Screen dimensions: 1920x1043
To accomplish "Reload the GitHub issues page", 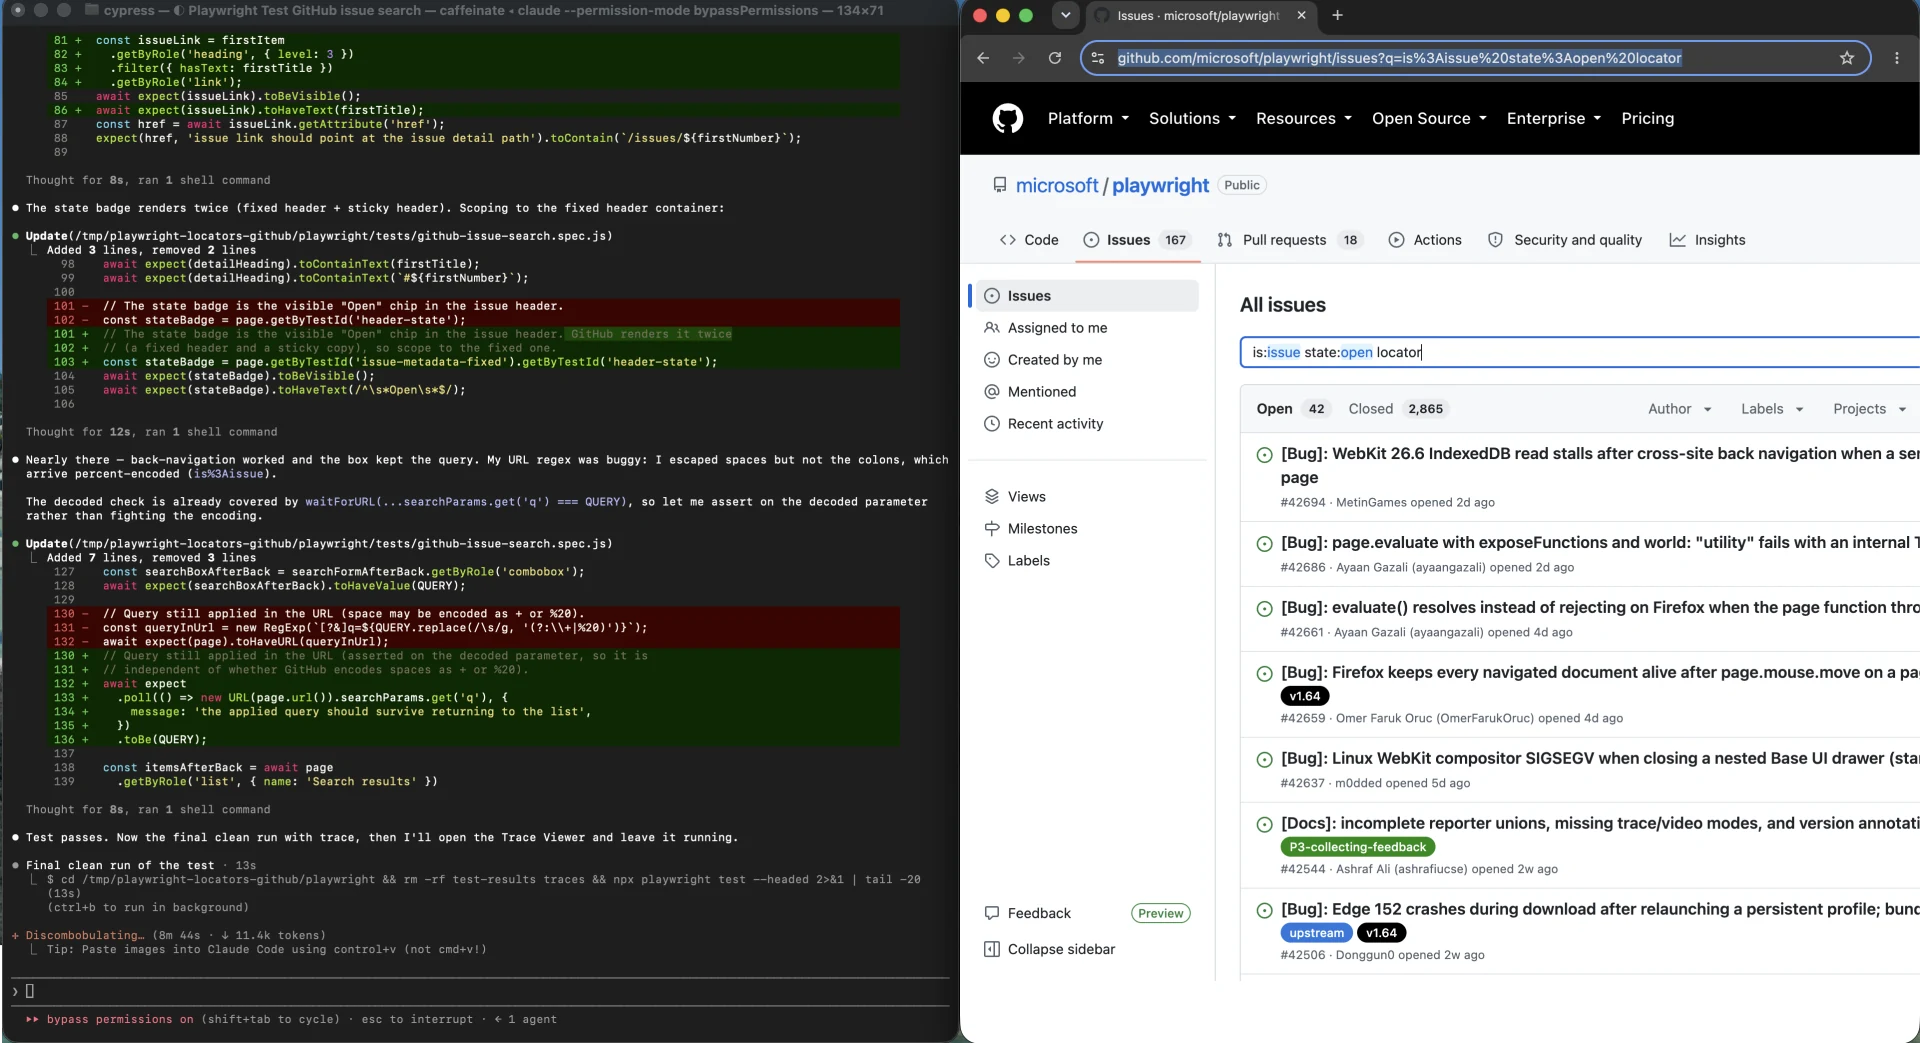I will pos(1054,58).
